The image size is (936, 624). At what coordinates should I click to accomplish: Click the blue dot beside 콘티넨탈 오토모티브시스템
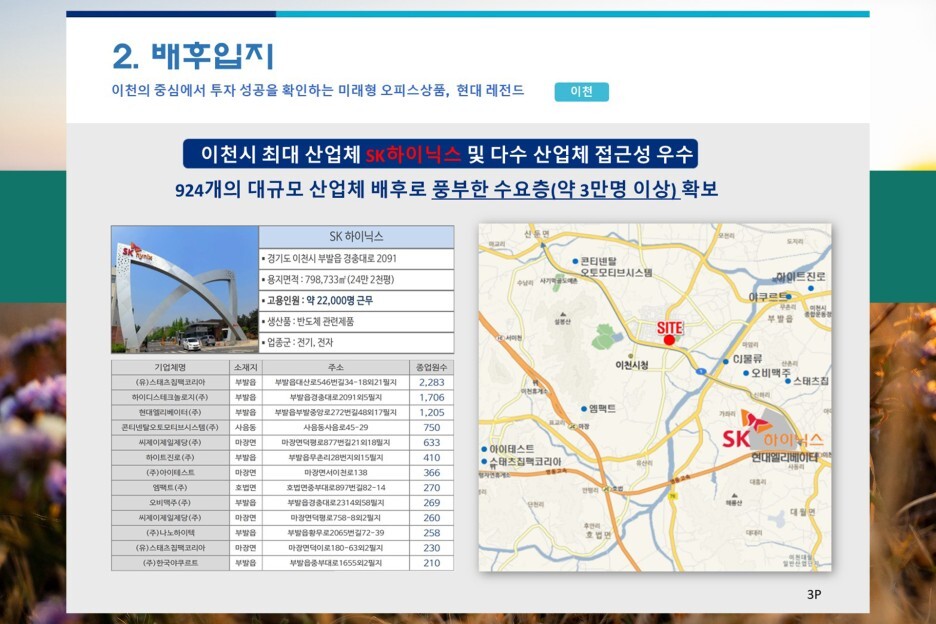tap(575, 262)
